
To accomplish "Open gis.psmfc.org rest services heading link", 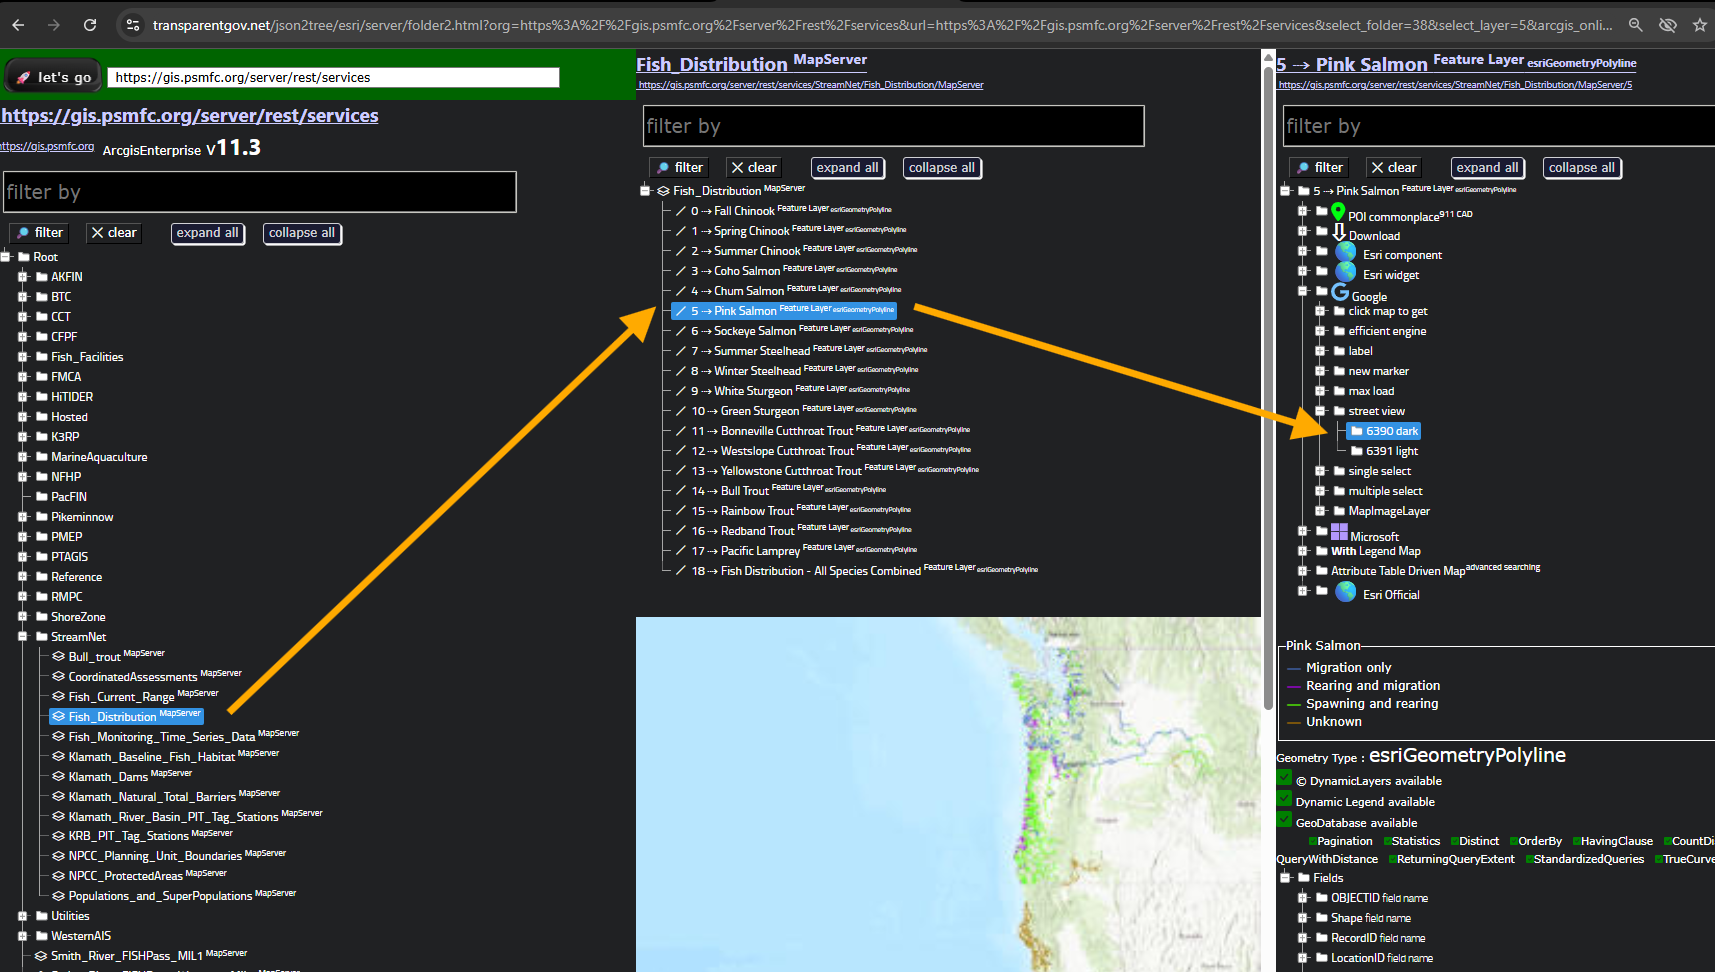I will [x=190, y=116].
